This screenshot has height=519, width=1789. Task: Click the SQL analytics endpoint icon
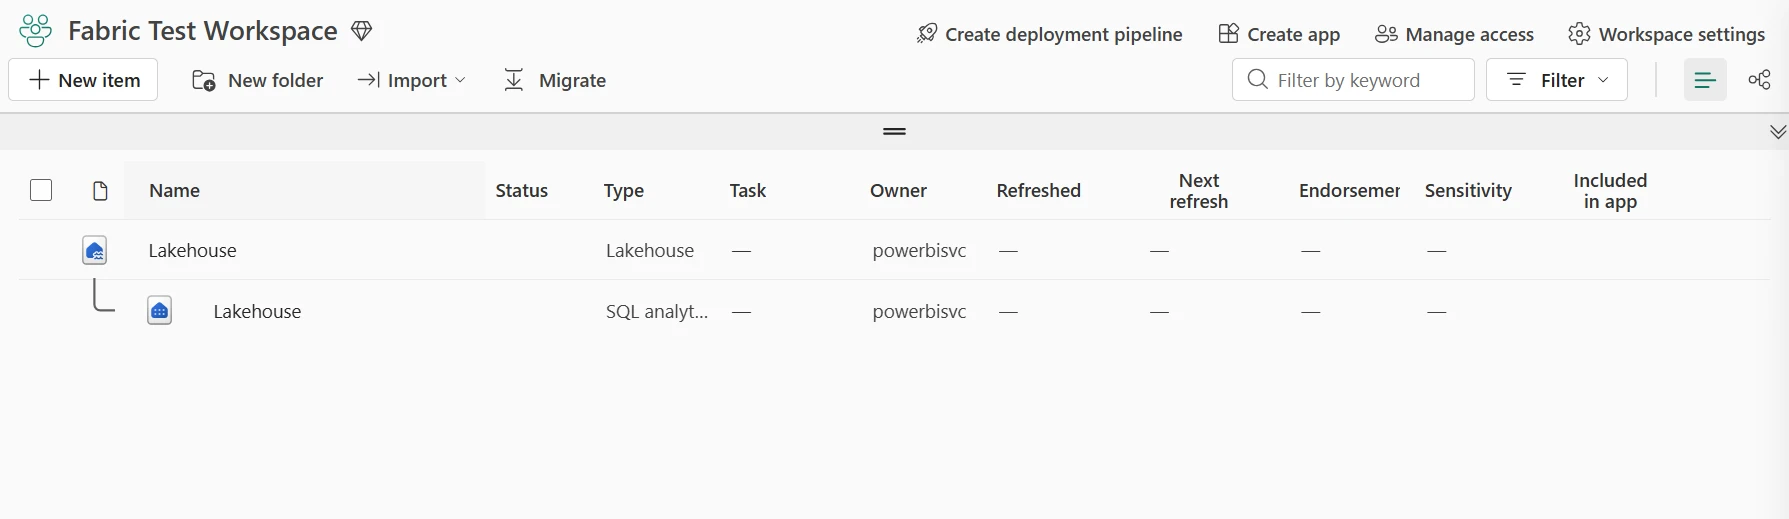160,311
